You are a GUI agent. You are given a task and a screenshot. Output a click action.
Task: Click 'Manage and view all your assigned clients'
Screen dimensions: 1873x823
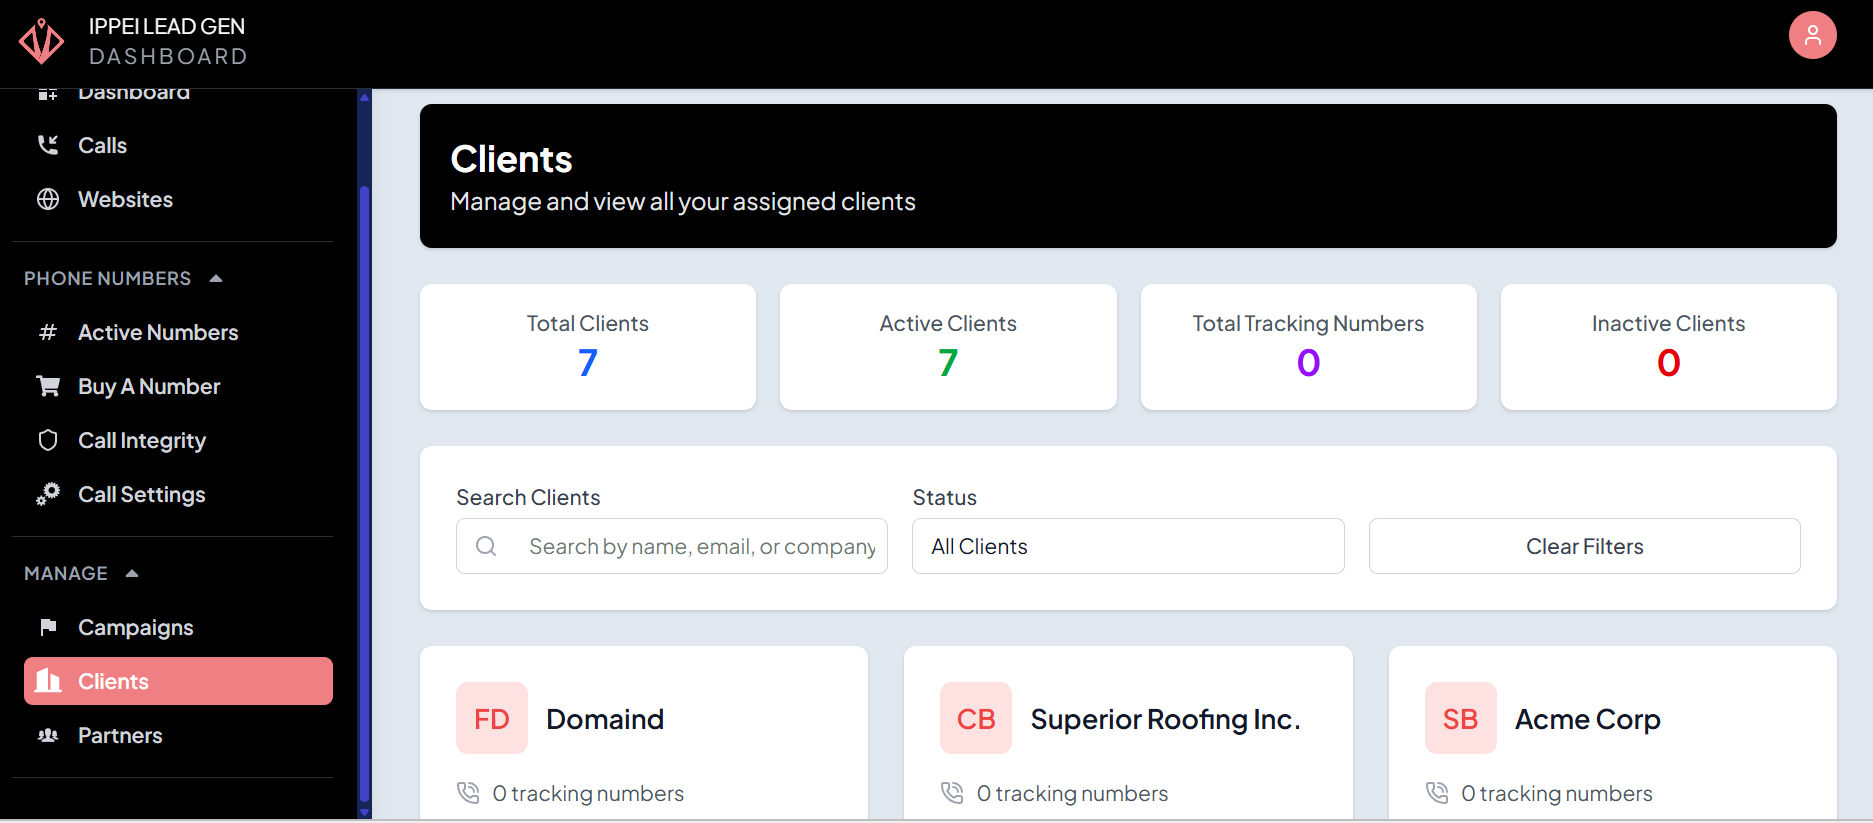click(683, 201)
